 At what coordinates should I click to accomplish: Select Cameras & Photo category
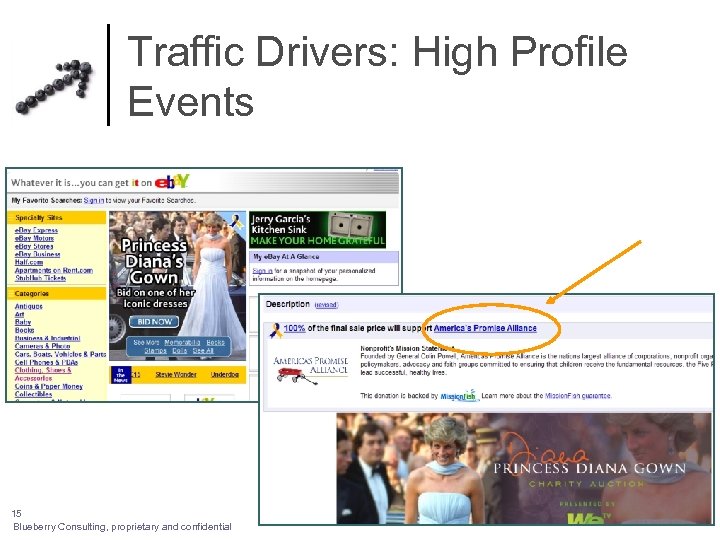(x=42, y=346)
